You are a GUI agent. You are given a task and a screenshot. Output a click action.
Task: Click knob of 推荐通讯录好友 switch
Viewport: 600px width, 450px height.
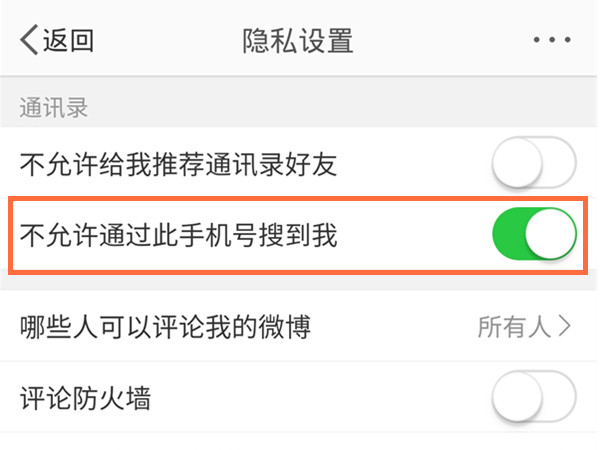coord(516,162)
